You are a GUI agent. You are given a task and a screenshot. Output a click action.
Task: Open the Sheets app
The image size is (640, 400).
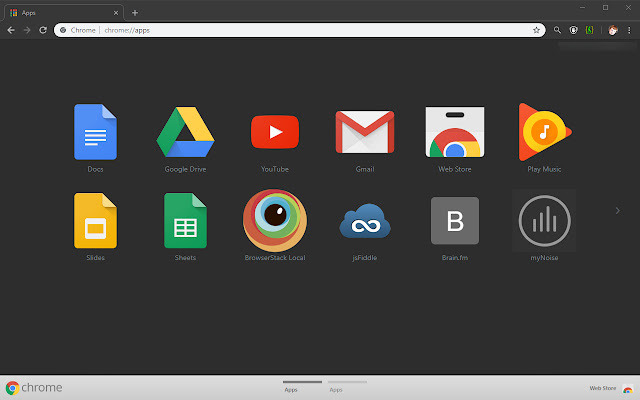click(x=185, y=220)
